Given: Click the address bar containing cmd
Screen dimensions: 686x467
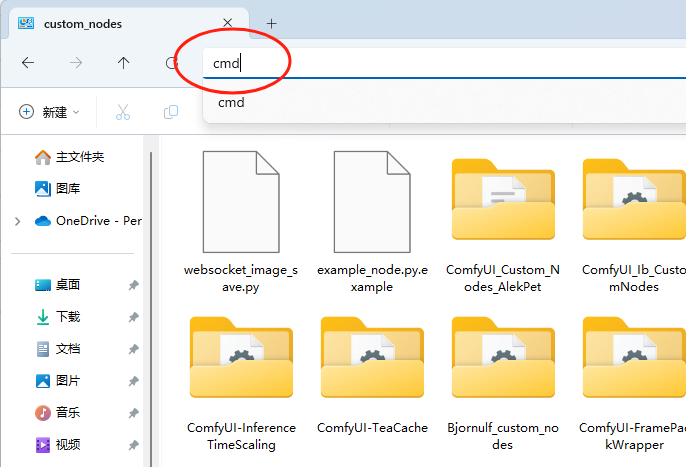Looking at the screenshot, I should click(444, 63).
